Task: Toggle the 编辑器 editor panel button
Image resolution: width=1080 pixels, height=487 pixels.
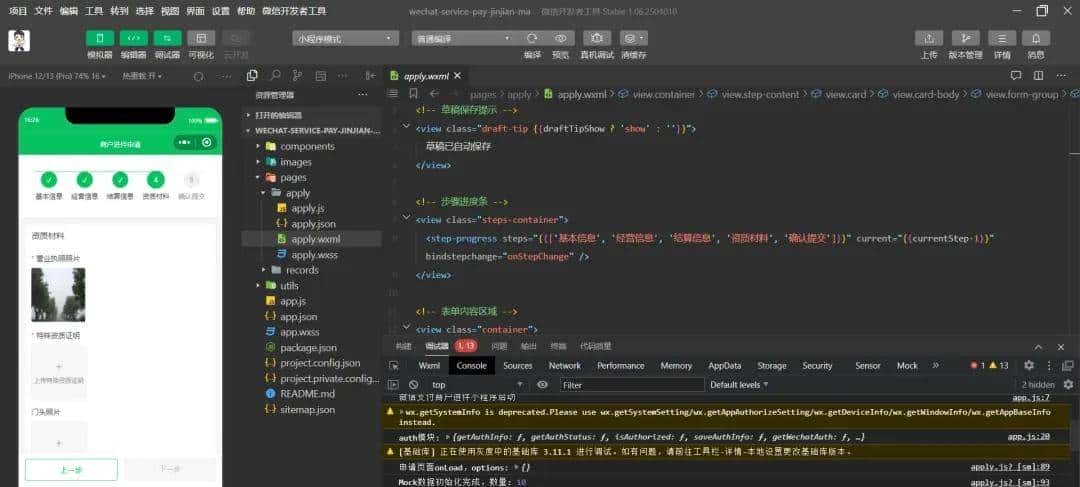Action: (x=134, y=38)
